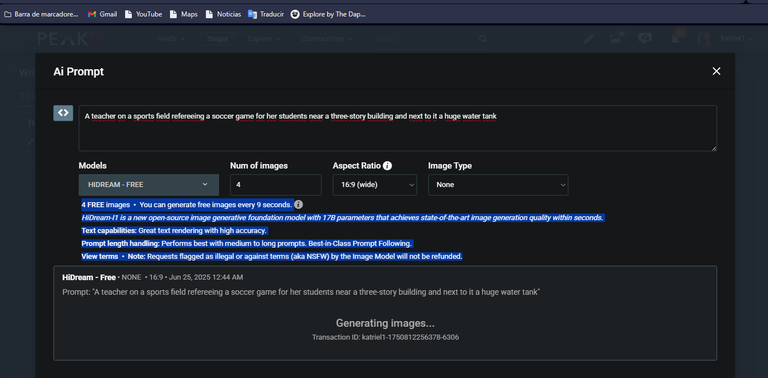Click the 'Num of images' label

tap(259, 165)
